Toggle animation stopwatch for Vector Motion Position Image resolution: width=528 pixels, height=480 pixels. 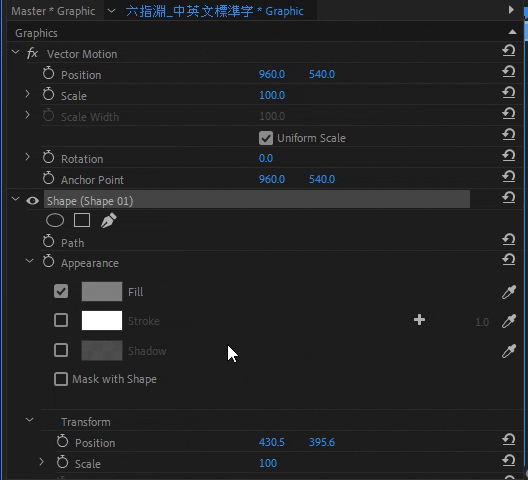[48, 73]
